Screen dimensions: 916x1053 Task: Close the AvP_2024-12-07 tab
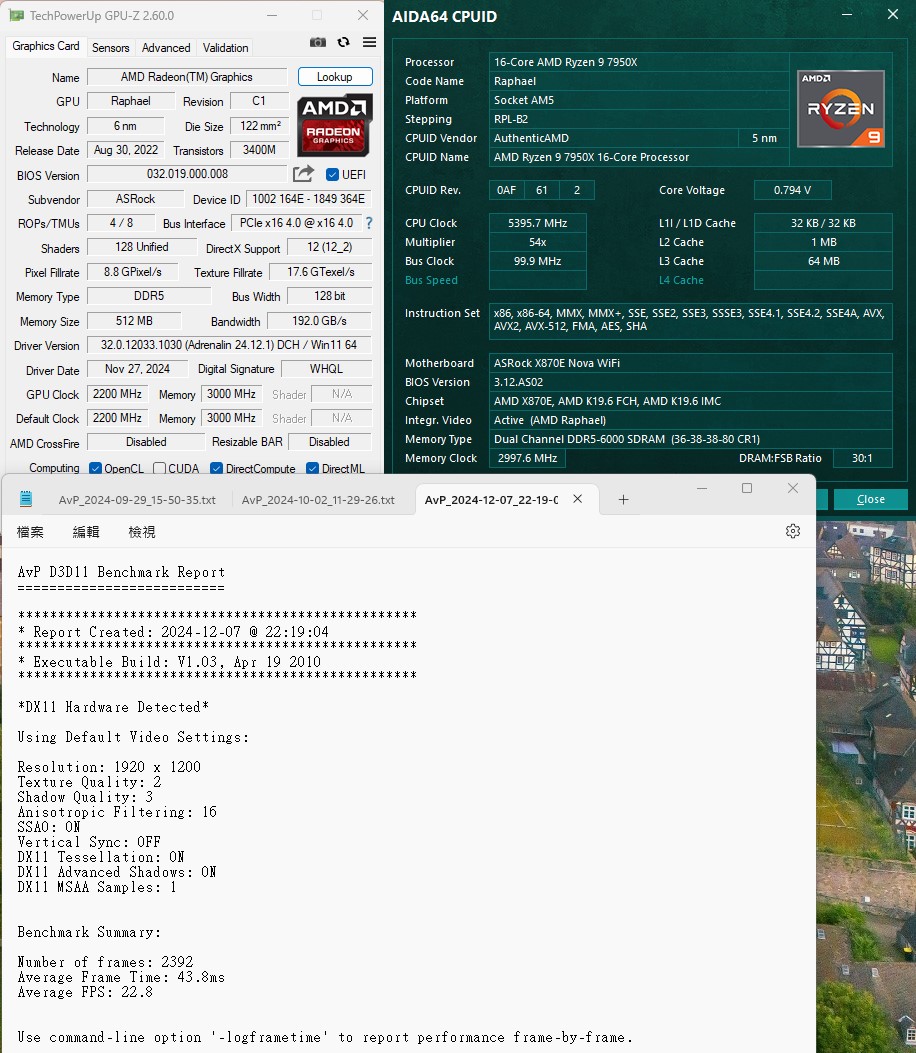pos(578,499)
